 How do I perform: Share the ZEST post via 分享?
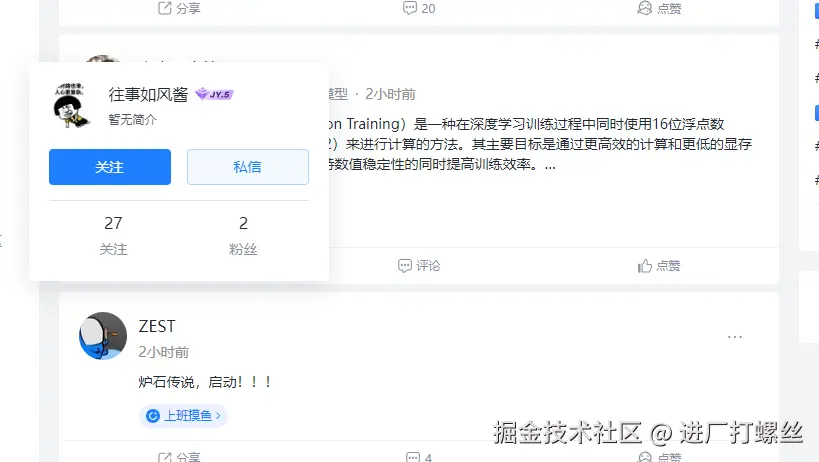click(179, 457)
